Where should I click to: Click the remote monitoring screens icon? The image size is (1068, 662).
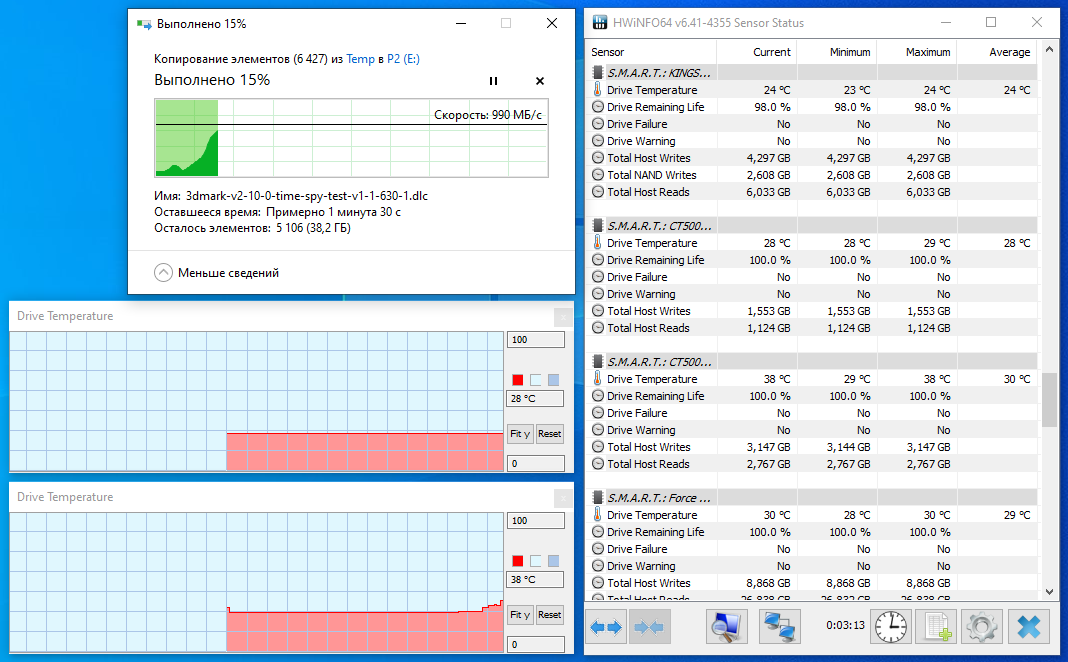(779, 626)
